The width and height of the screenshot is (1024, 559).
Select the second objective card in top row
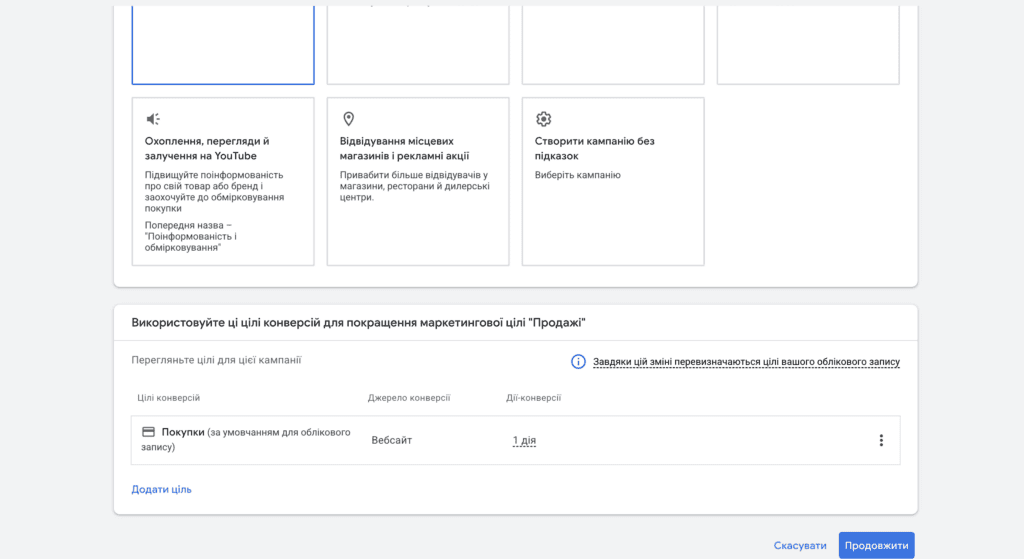[418, 44]
